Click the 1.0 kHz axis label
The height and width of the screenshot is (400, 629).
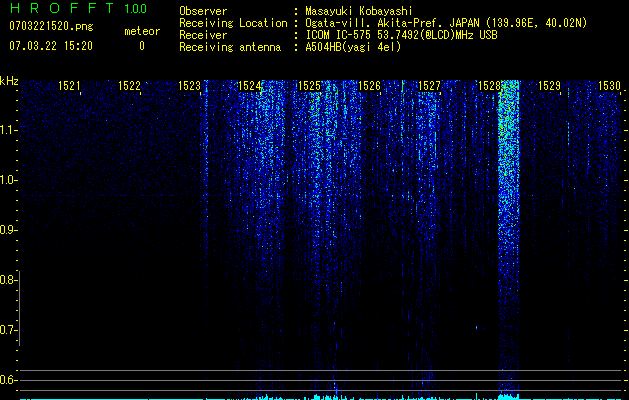[8, 180]
